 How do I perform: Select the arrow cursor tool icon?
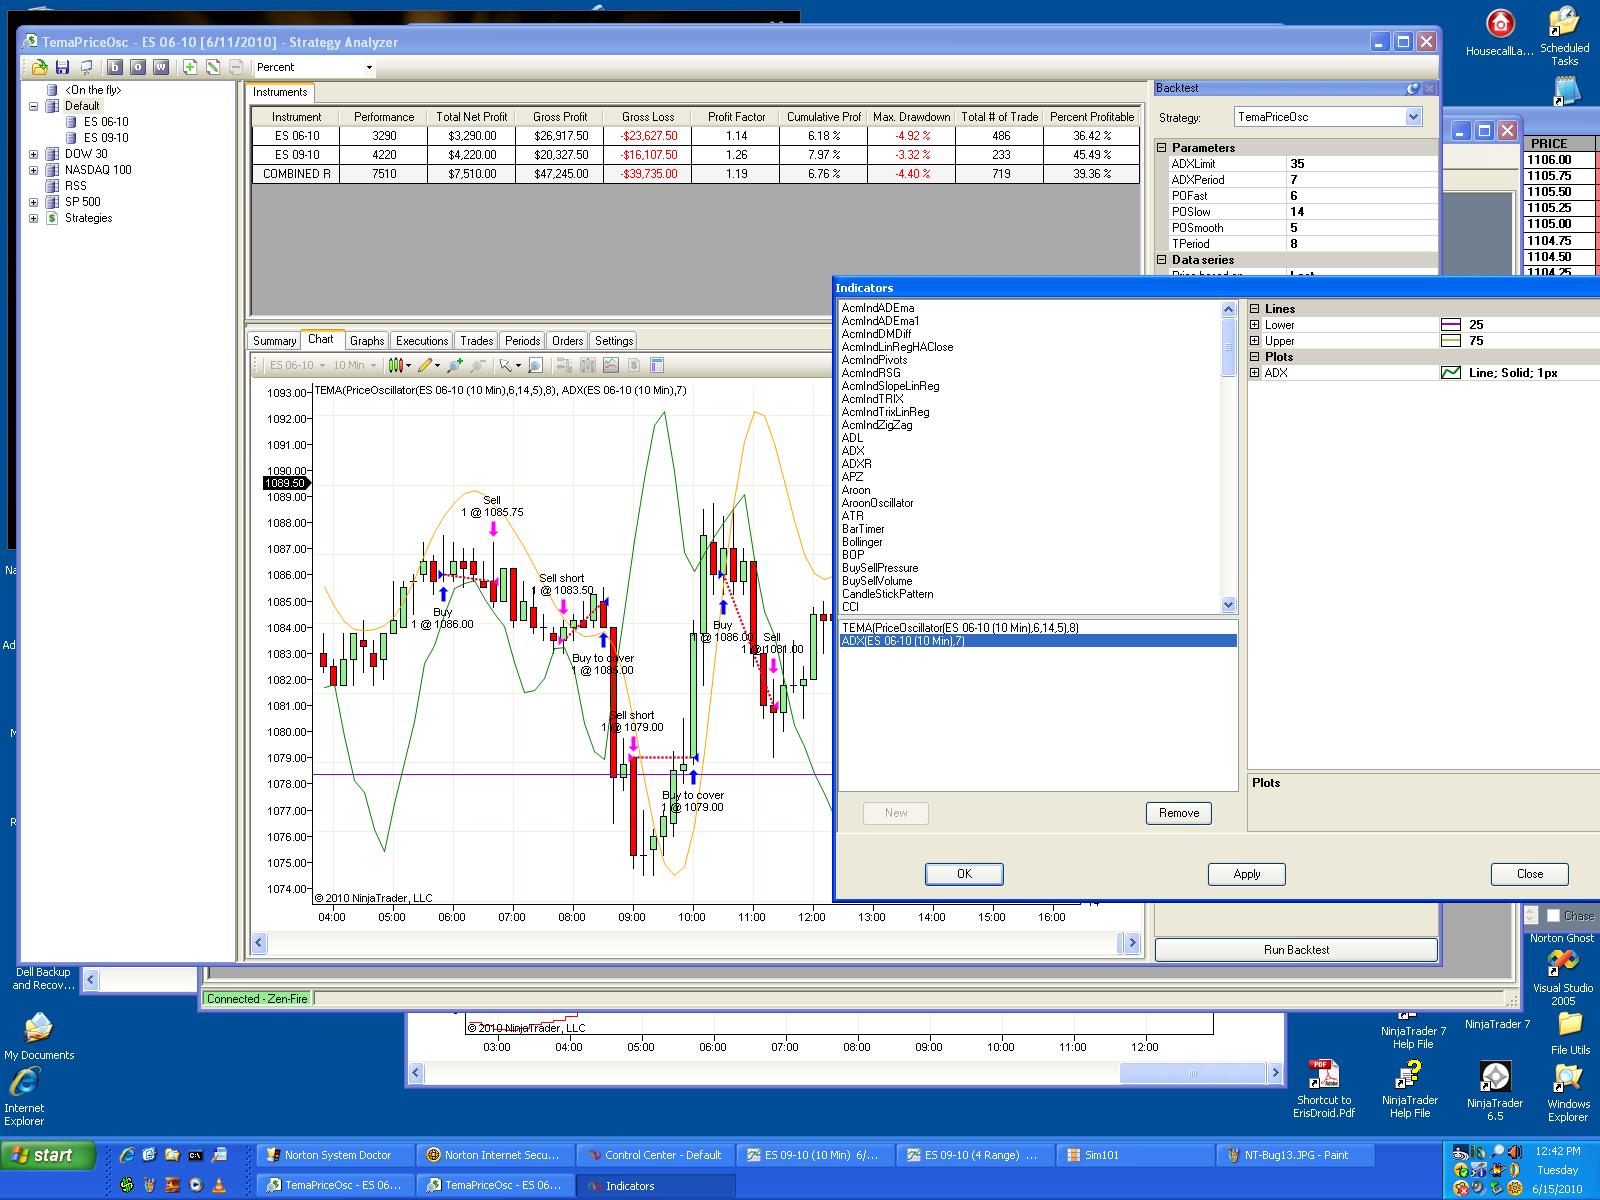click(506, 366)
